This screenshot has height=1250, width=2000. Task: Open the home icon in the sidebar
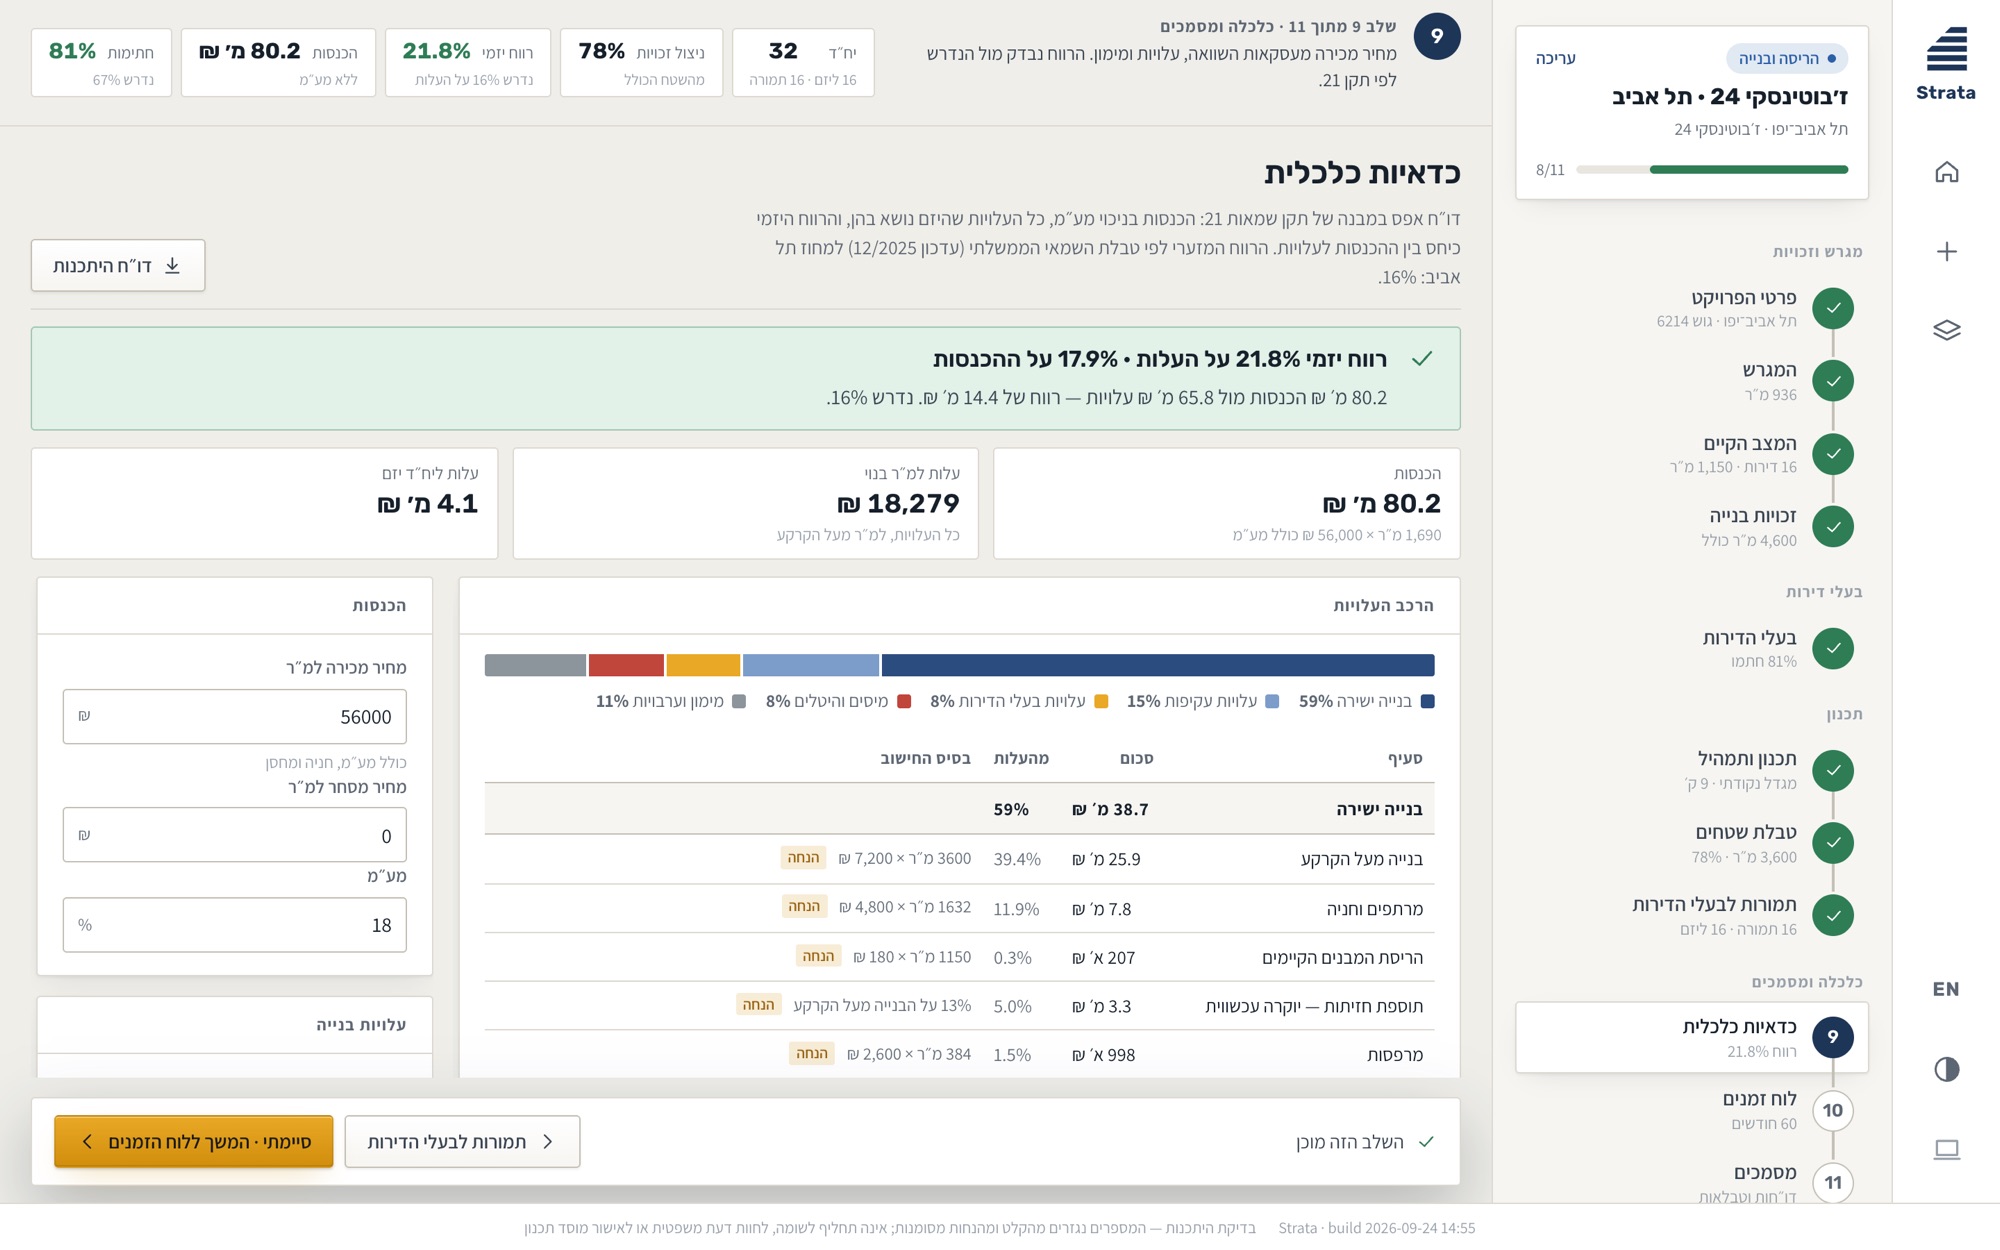1946,172
